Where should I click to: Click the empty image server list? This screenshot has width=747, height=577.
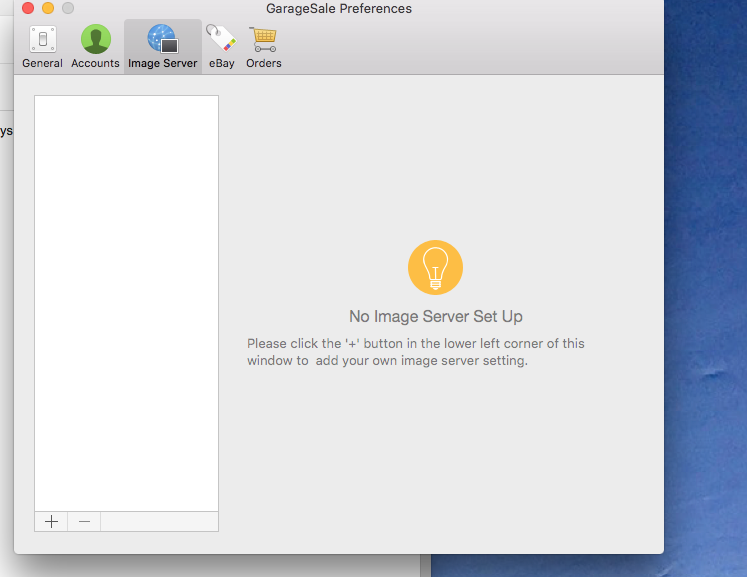[126, 304]
